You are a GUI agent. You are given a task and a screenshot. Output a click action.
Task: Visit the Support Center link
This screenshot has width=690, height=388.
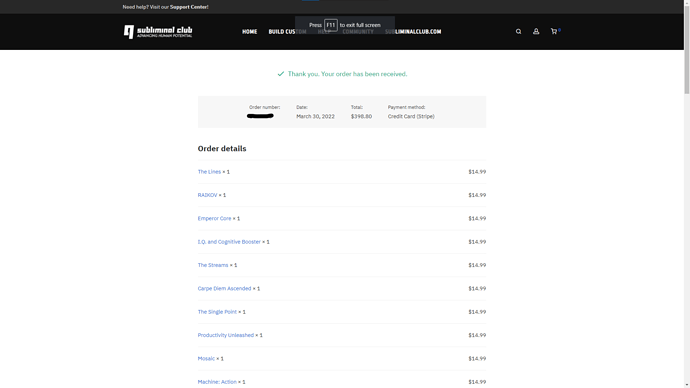[x=189, y=7]
